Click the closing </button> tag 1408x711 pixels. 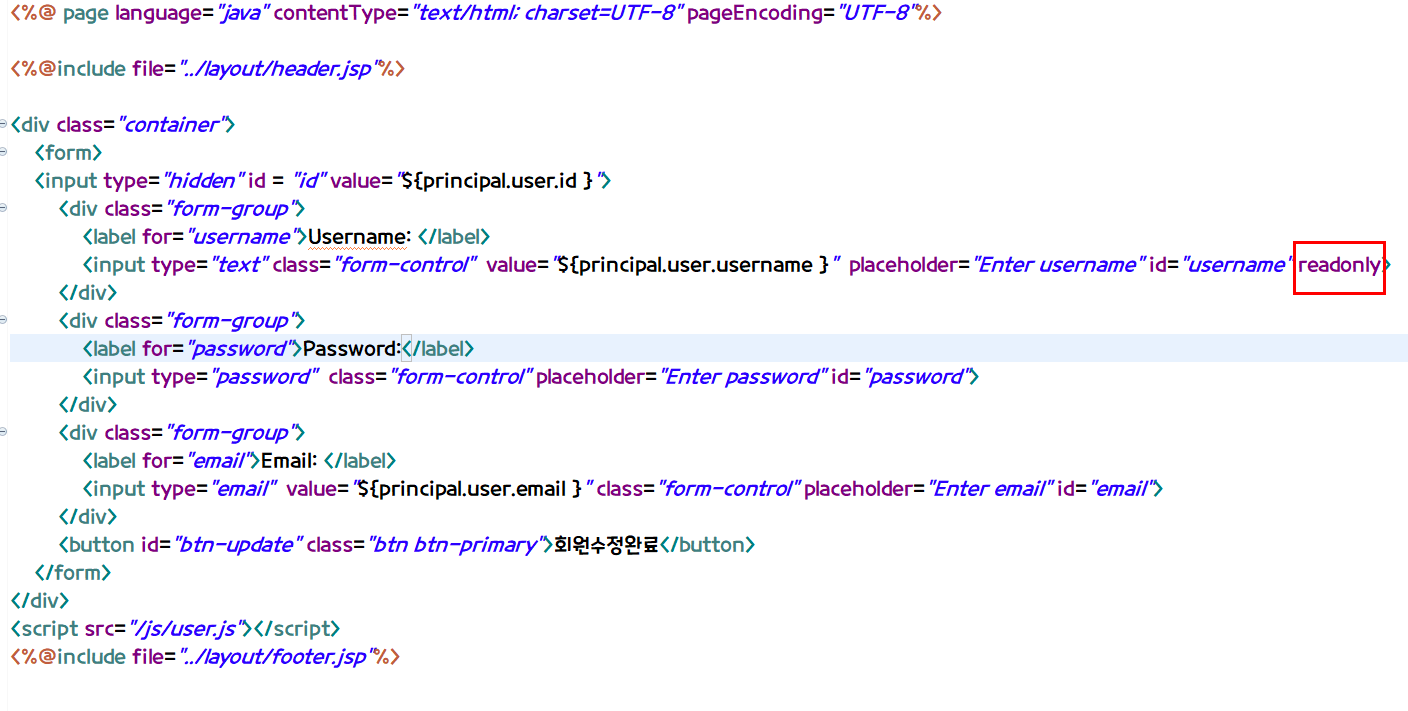(708, 545)
